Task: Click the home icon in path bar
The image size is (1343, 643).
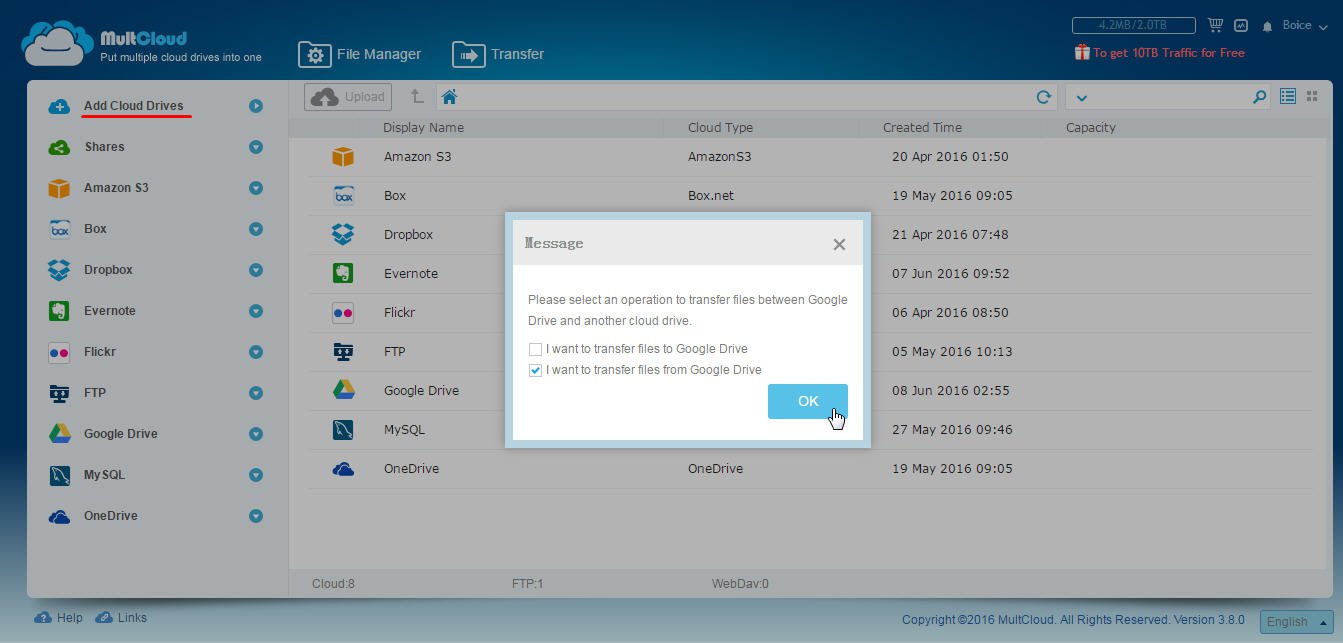Action: tap(449, 97)
